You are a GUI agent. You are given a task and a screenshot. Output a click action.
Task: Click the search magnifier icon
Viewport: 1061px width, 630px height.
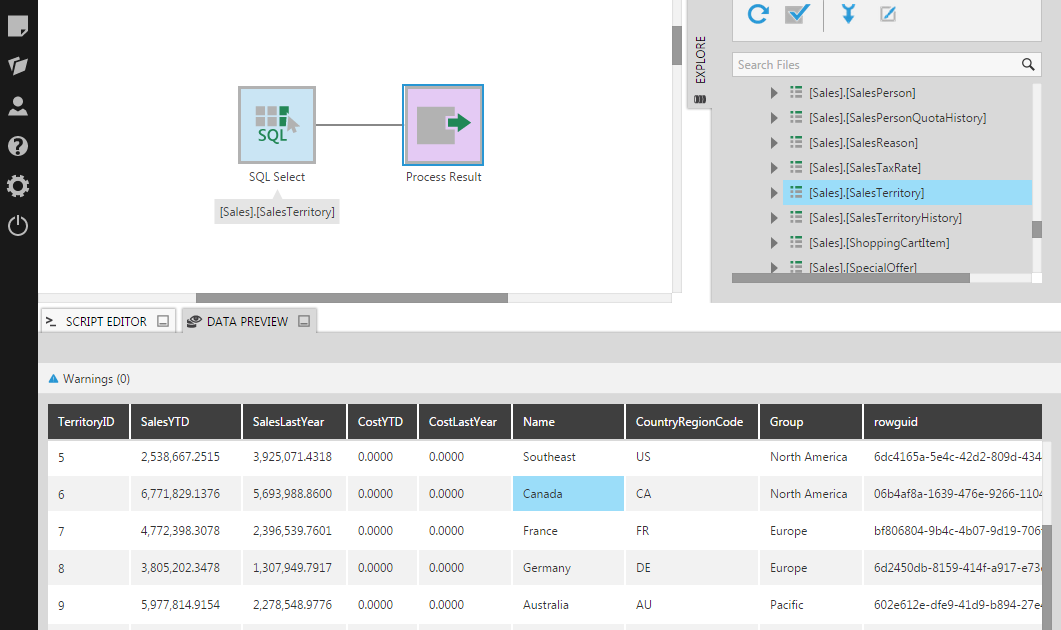tap(1028, 64)
